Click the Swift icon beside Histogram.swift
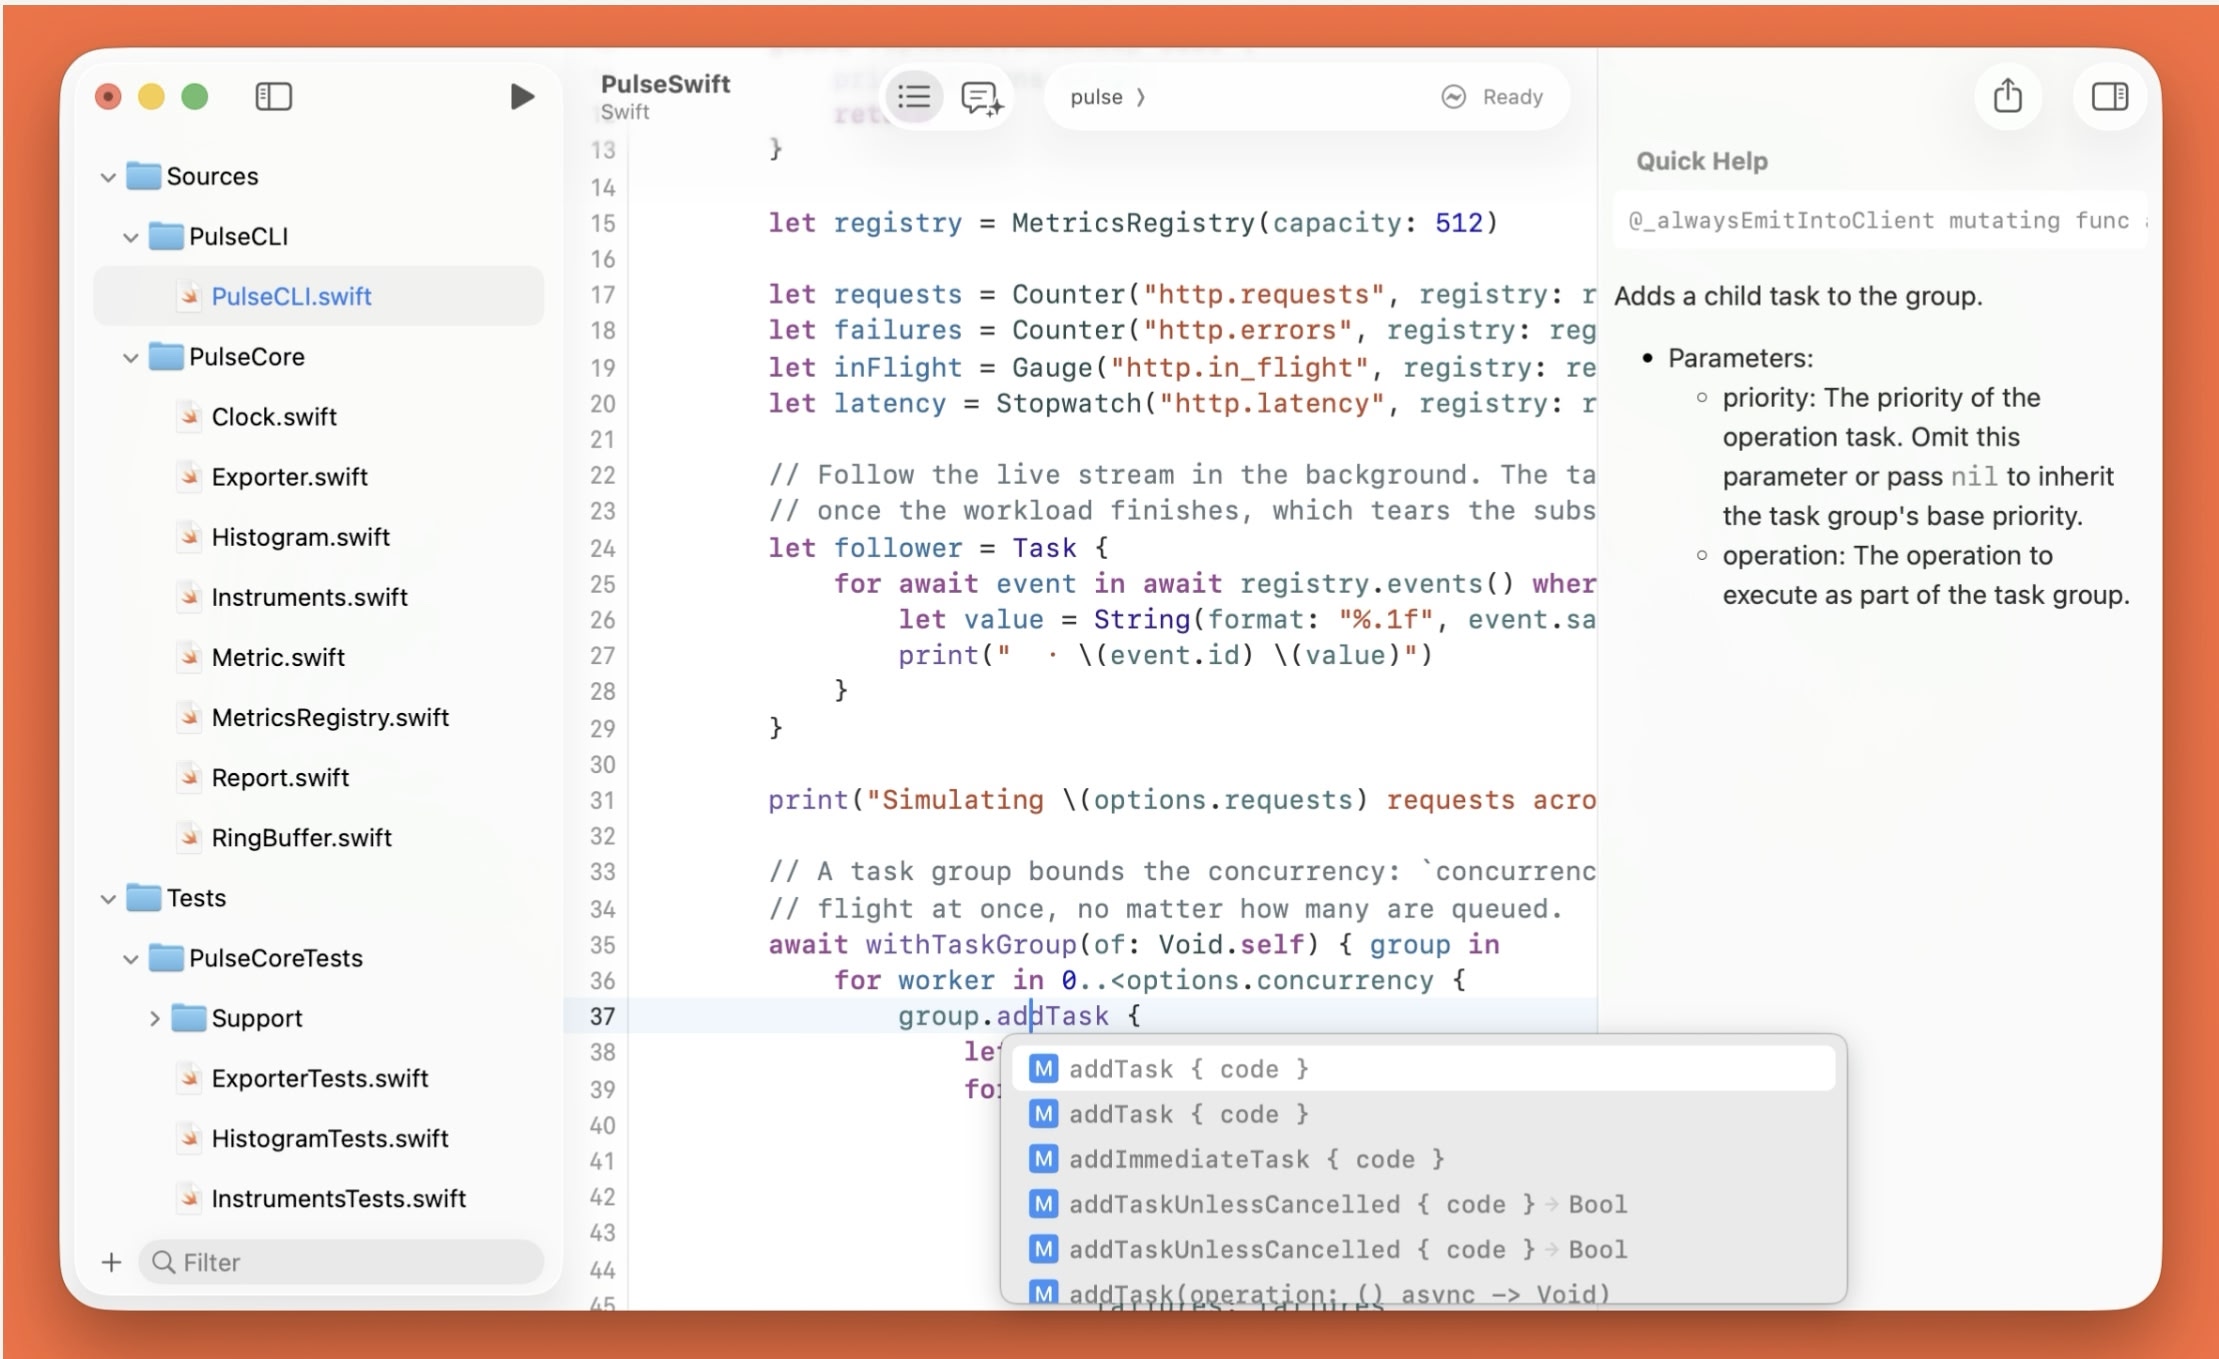This screenshot has width=2219, height=1359. pos(189,536)
